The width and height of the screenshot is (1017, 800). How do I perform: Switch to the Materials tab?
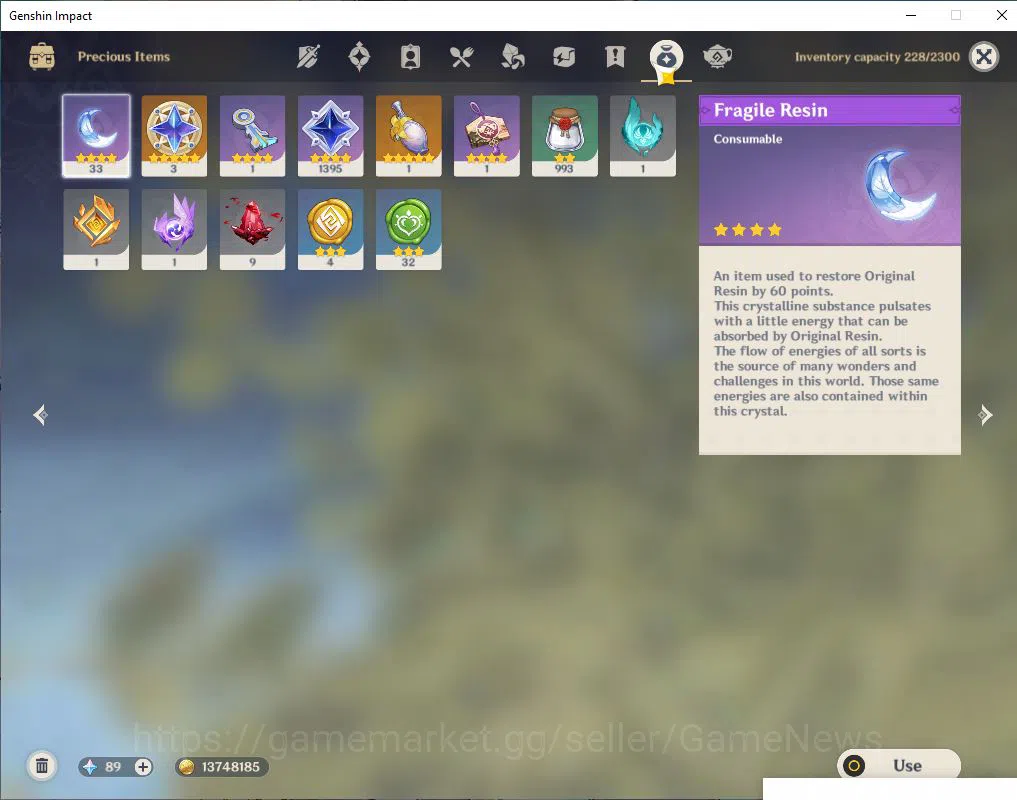pyautogui.click(x=512, y=57)
